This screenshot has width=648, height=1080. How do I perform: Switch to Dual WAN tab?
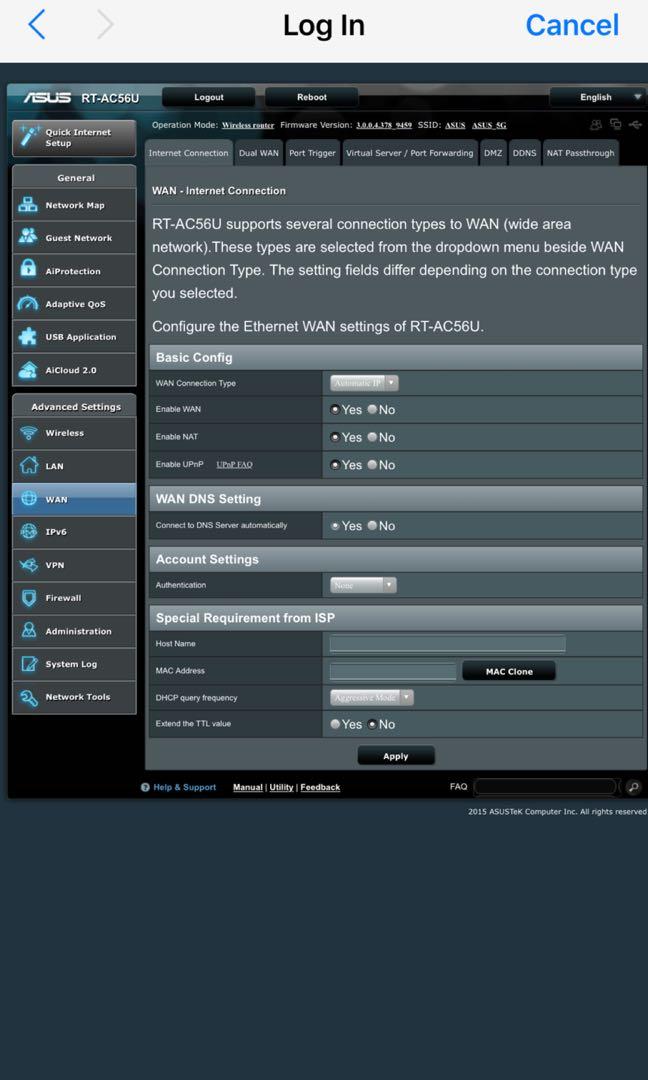(259, 153)
